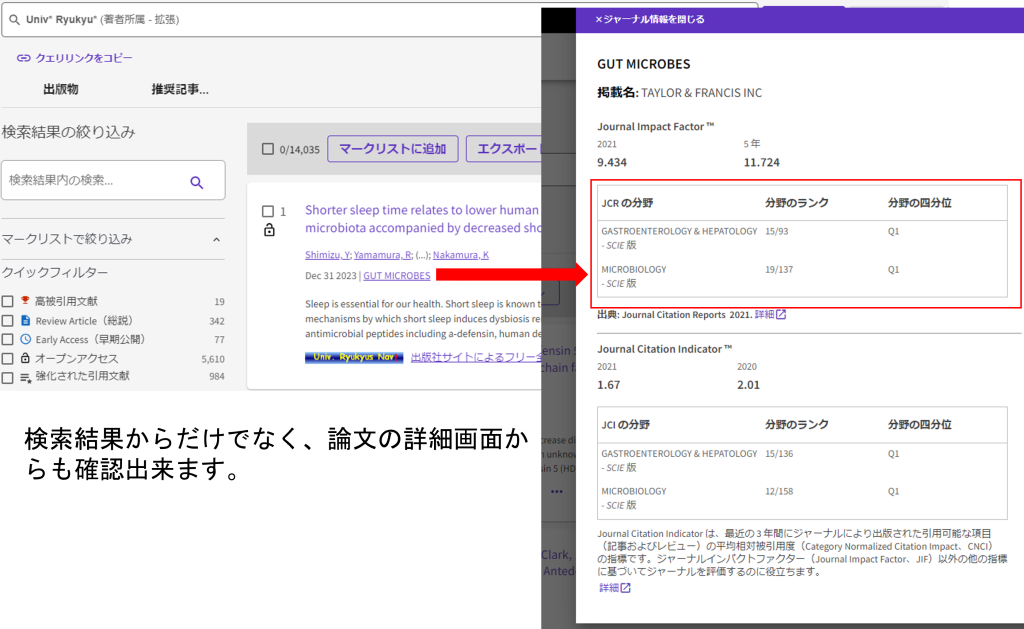Open the 出版社サイトによるフリー full text link
Image resolution: width=1024 pixels, height=629 pixels.
point(476,357)
